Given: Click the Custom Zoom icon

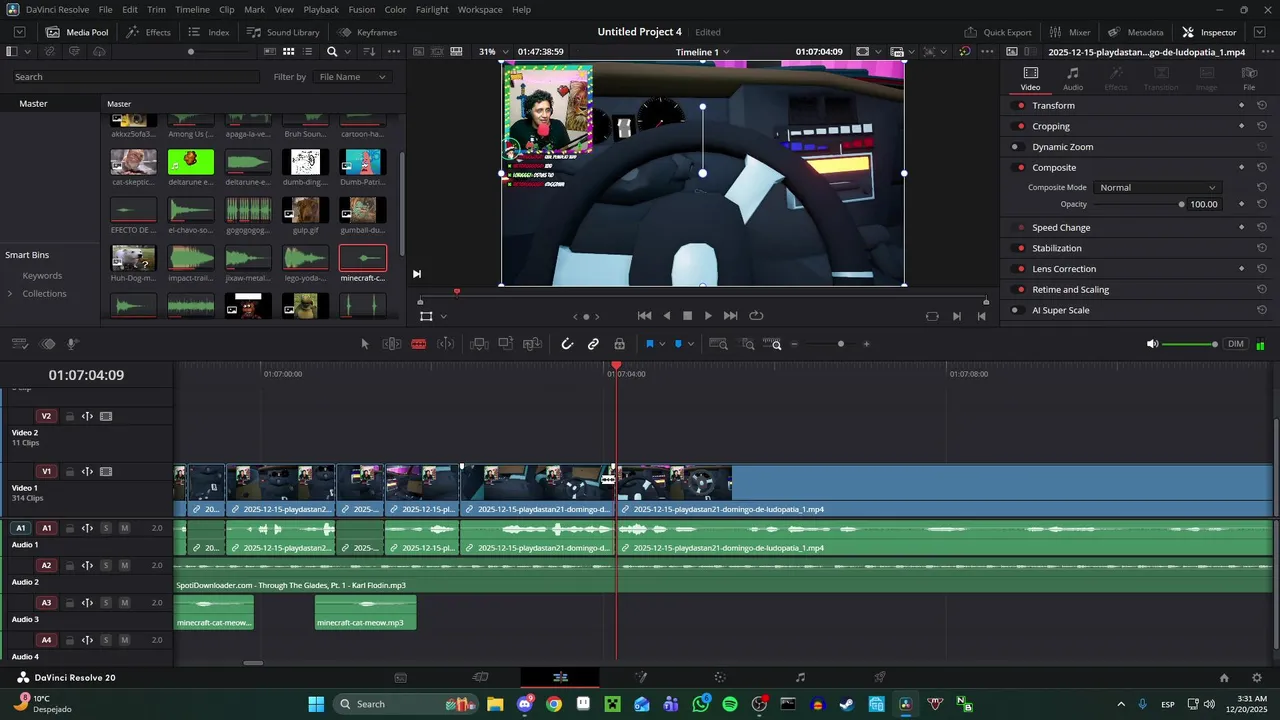Looking at the screenshot, I should [x=773, y=344].
